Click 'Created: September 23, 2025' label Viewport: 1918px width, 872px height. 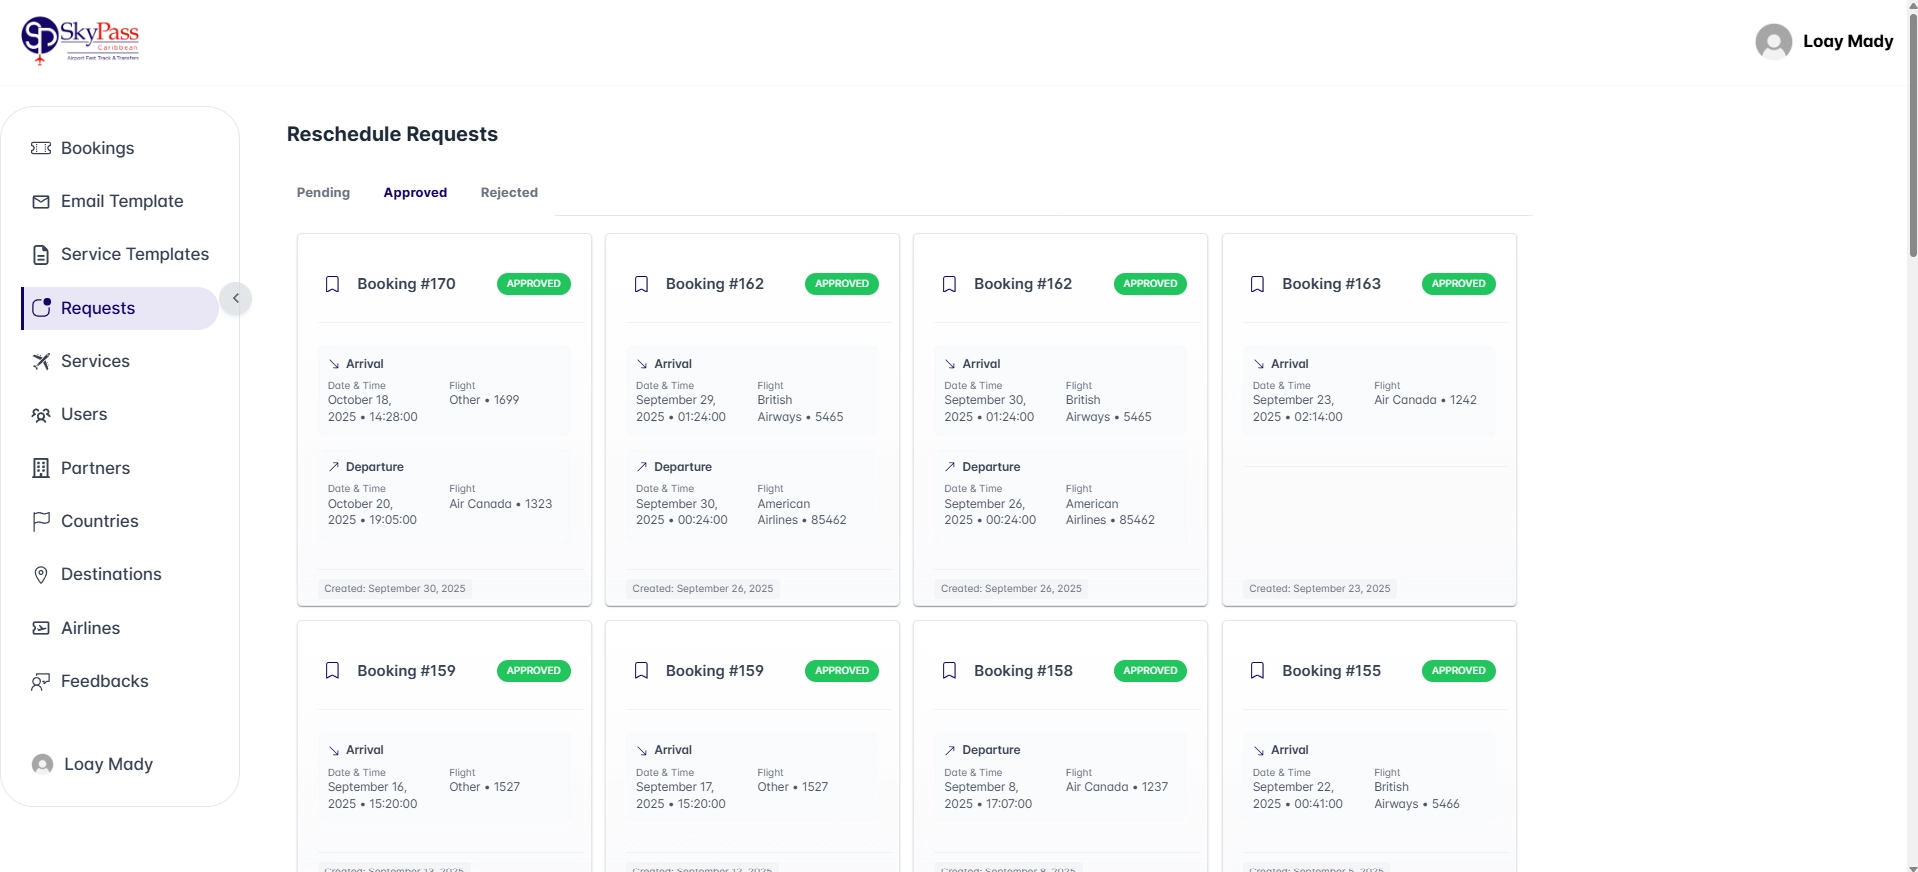click(x=1320, y=589)
